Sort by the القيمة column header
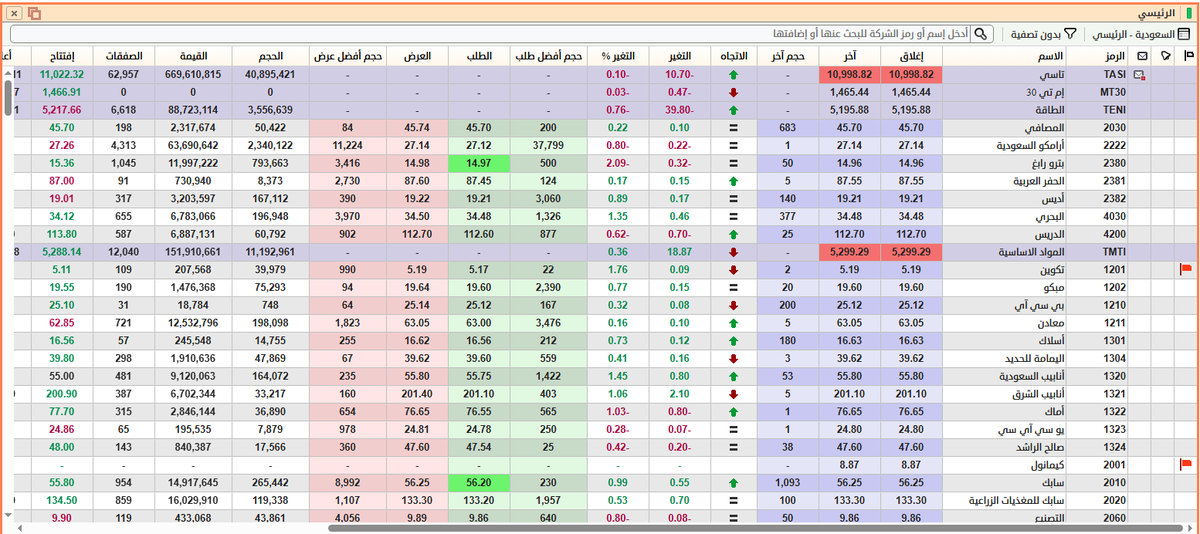The image size is (1200, 534). 193,56
